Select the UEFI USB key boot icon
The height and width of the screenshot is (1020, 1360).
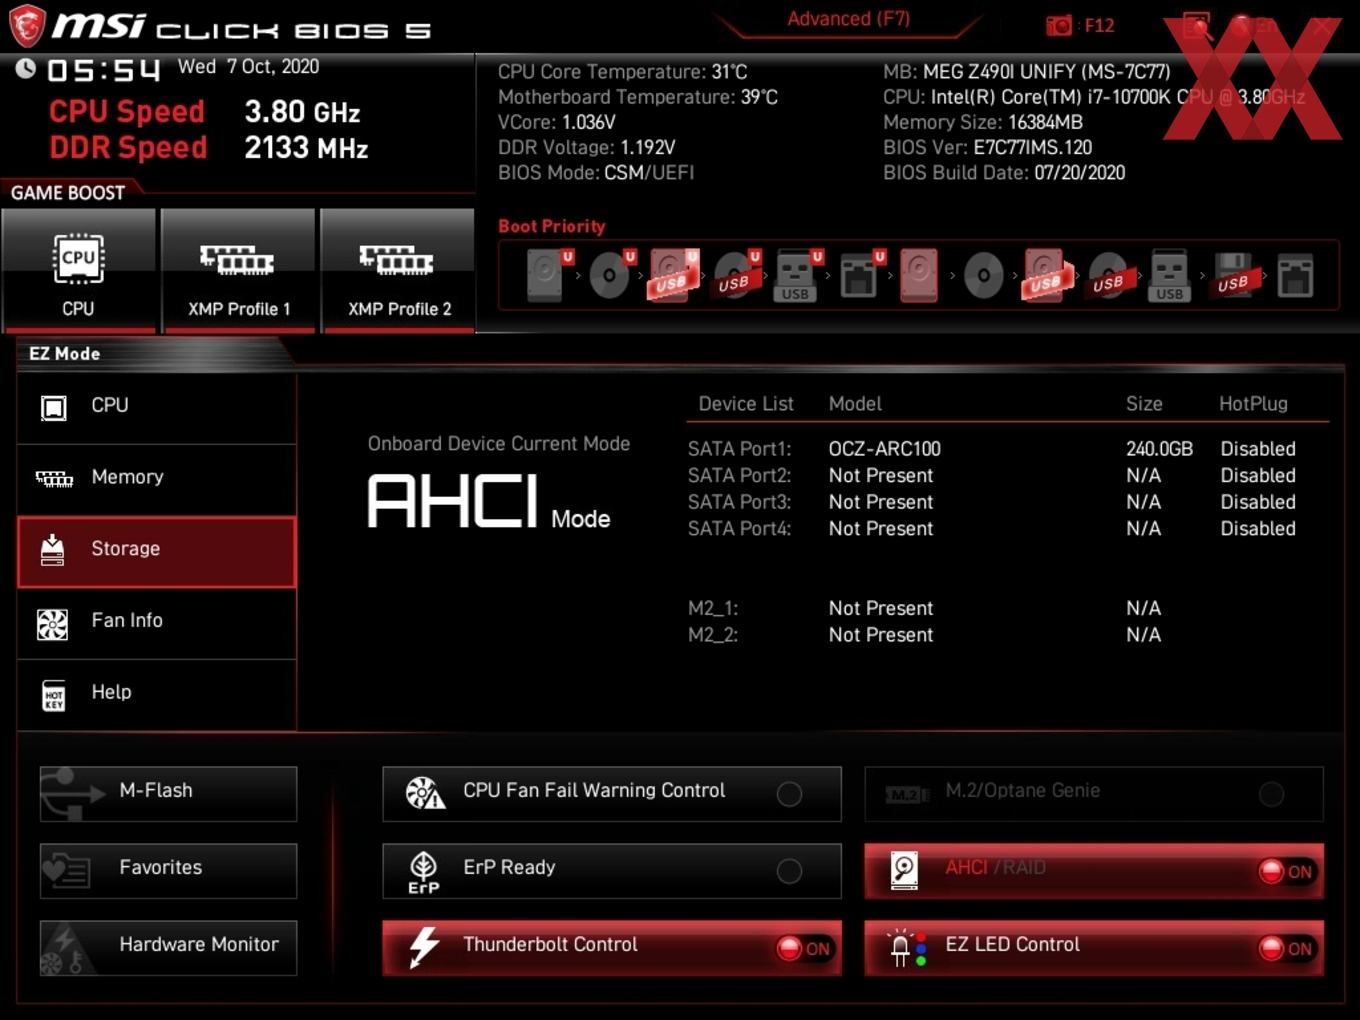point(797,275)
